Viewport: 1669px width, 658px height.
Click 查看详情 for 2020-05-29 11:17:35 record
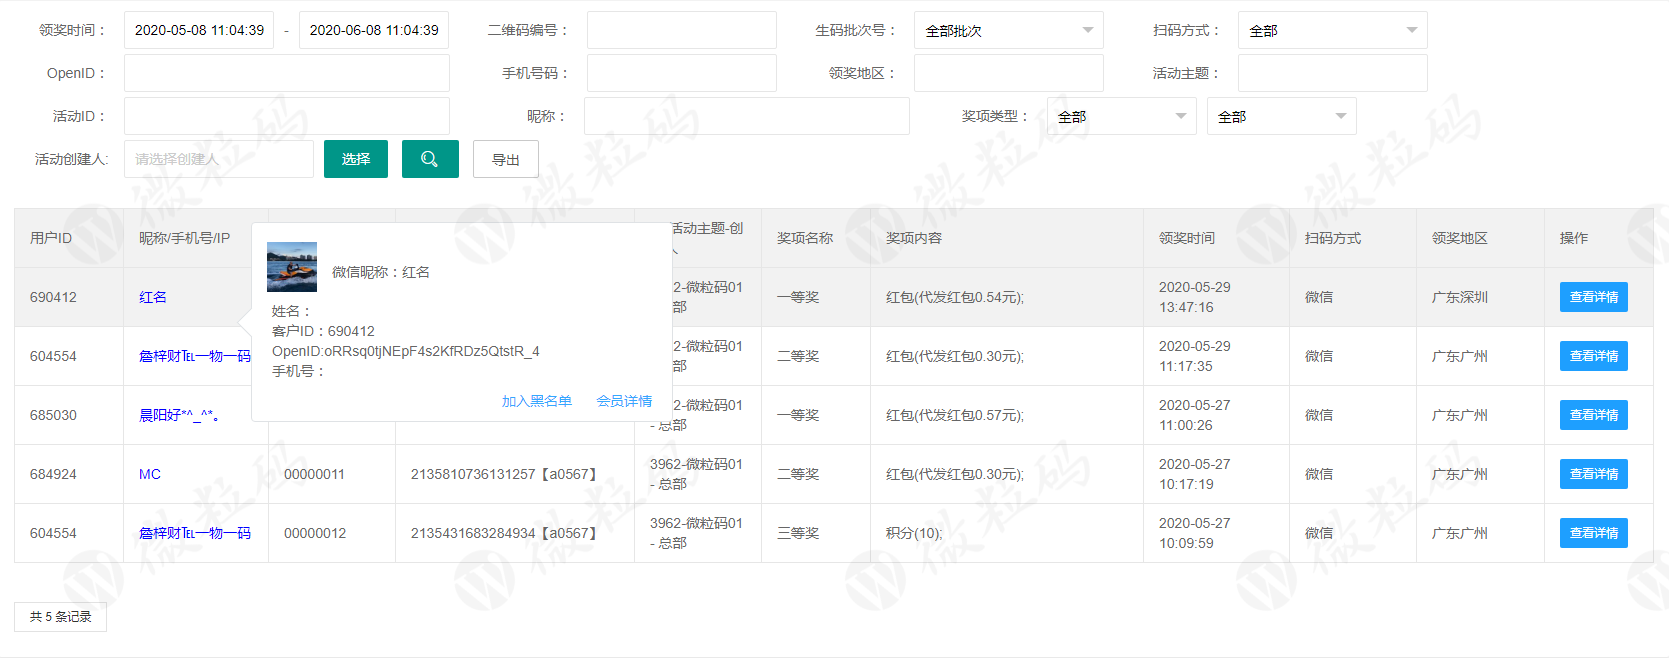pyautogui.click(x=1593, y=356)
